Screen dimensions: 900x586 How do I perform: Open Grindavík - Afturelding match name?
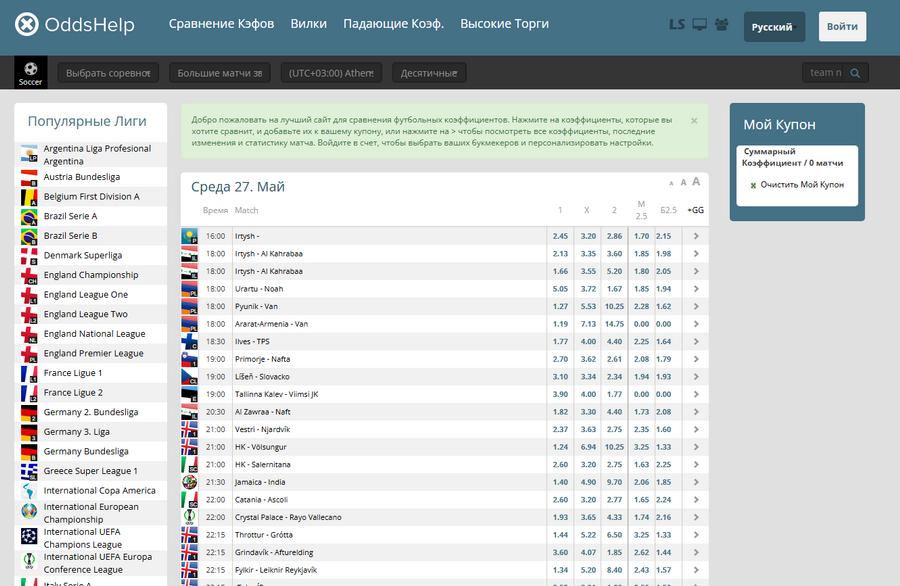(274, 553)
